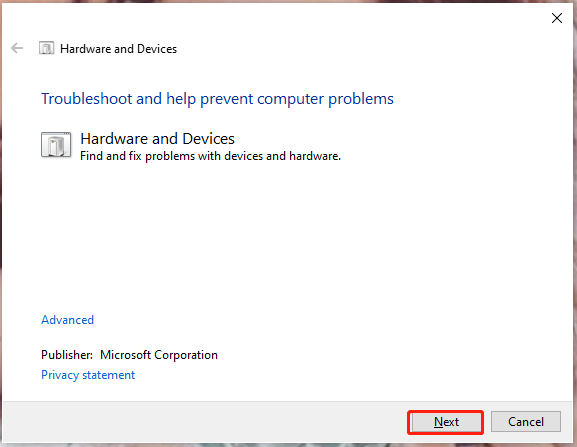Click the Microsoft Corporation publisher name

[x=159, y=355]
